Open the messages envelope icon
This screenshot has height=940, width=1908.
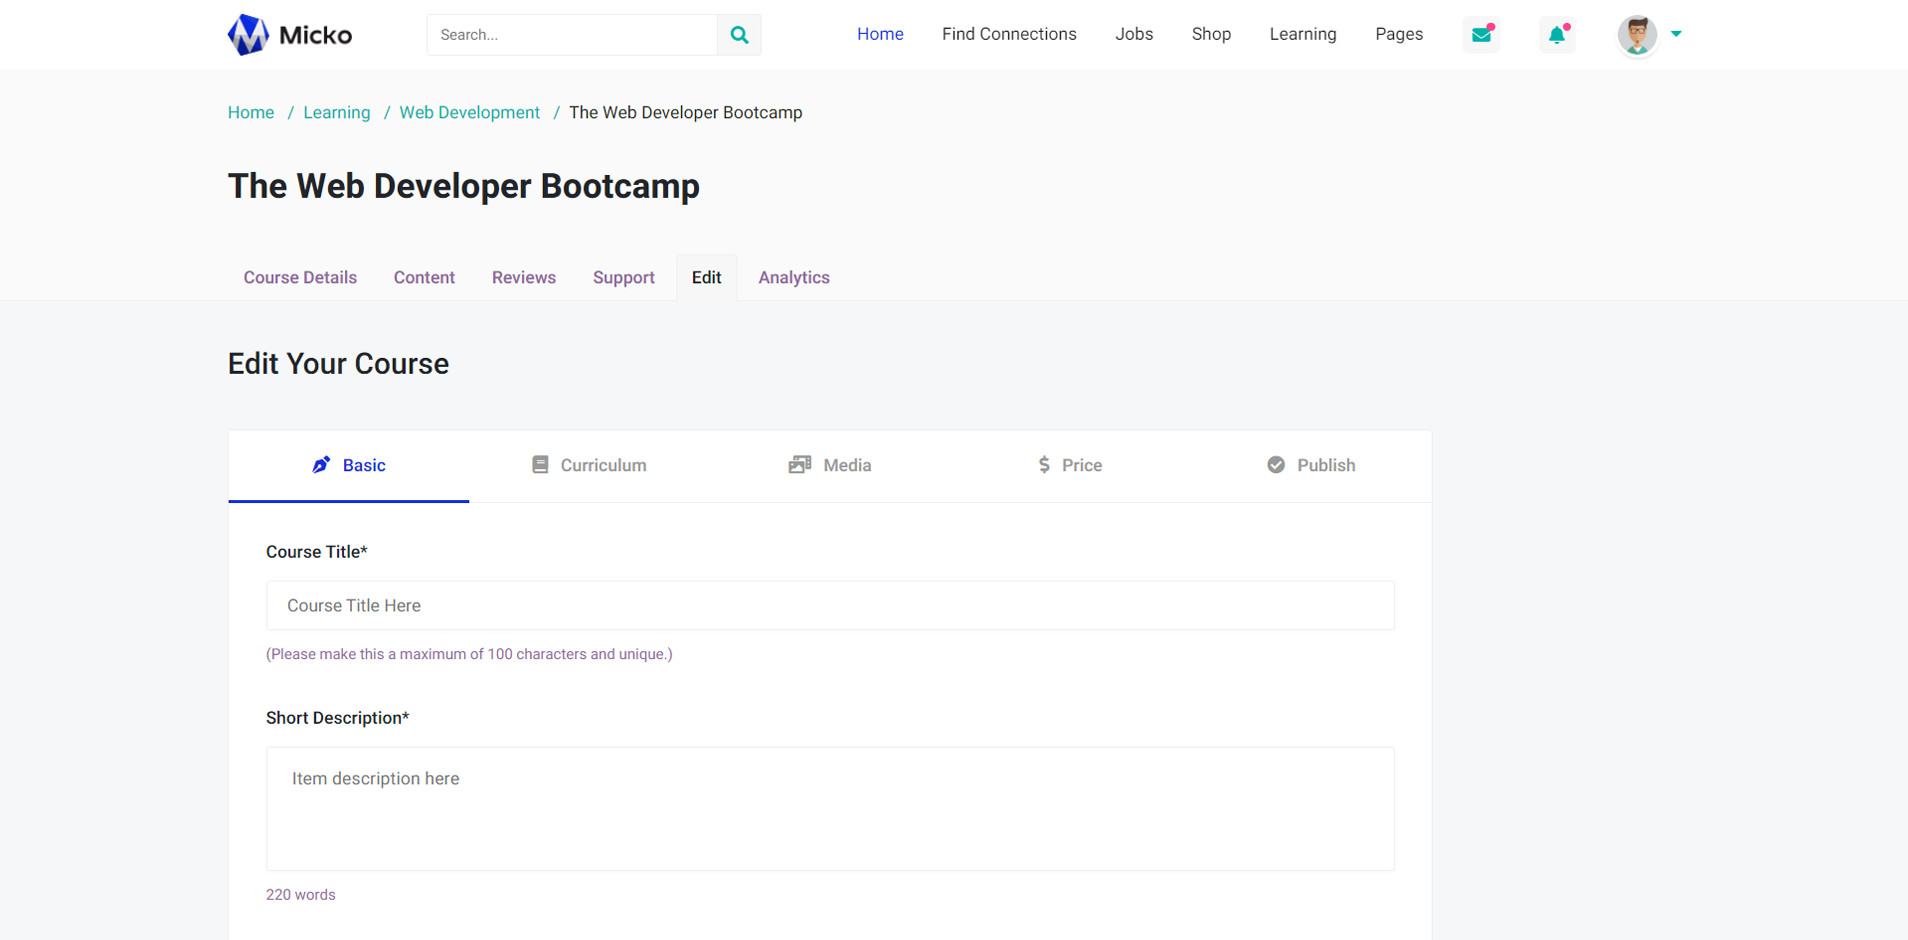(x=1481, y=35)
